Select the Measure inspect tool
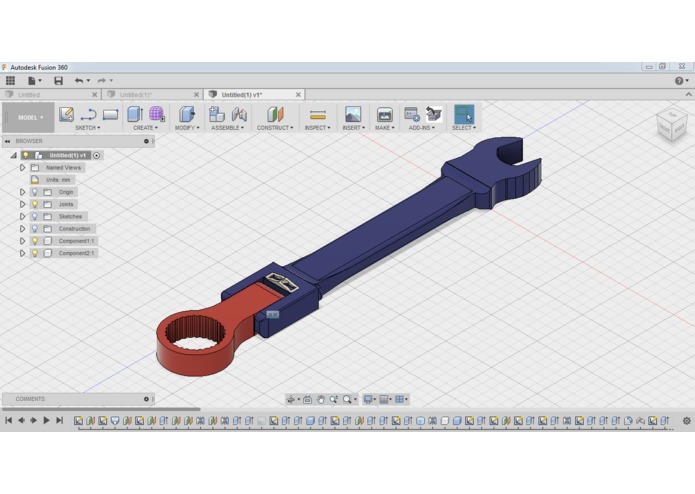Image resolution: width=695 pixels, height=494 pixels. pyautogui.click(x=317, y=115)
